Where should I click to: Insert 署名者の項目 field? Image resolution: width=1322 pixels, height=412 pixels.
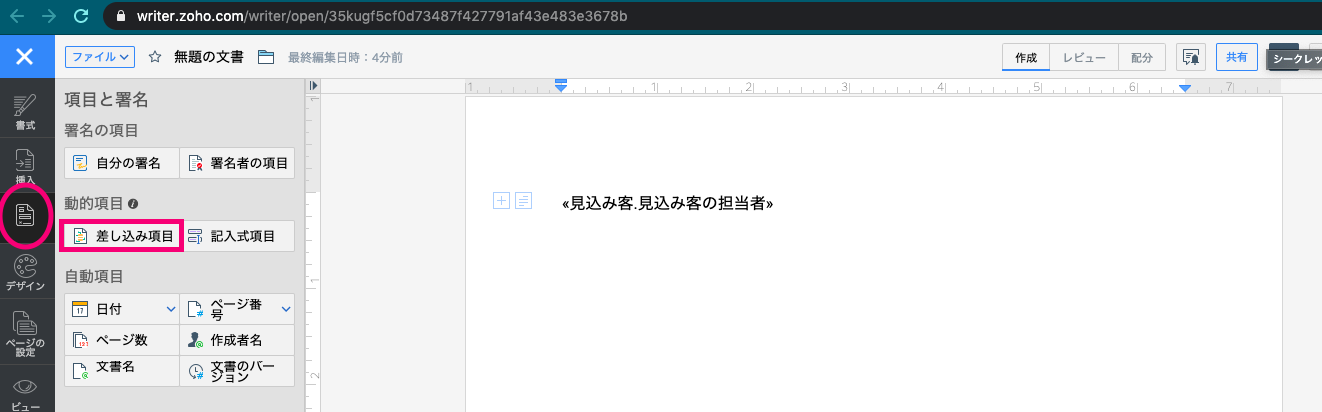tap(237, 163)
